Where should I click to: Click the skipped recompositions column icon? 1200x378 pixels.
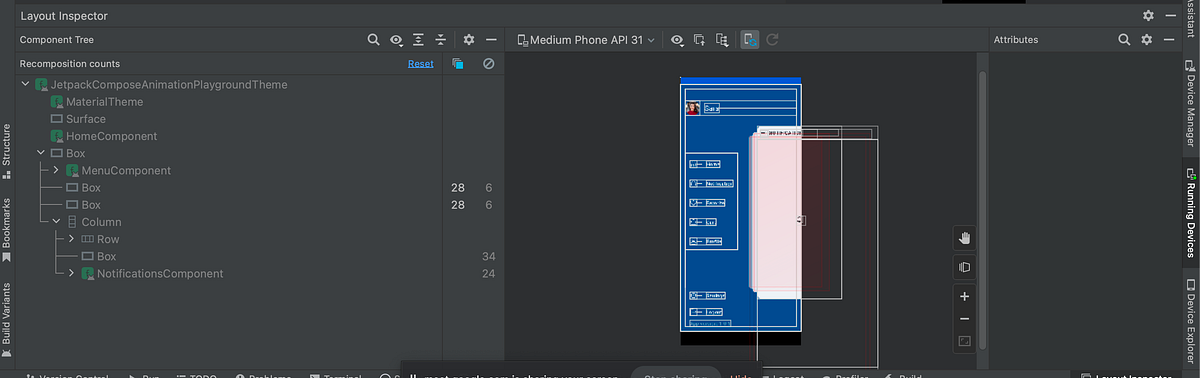click(x=488, y=64)
